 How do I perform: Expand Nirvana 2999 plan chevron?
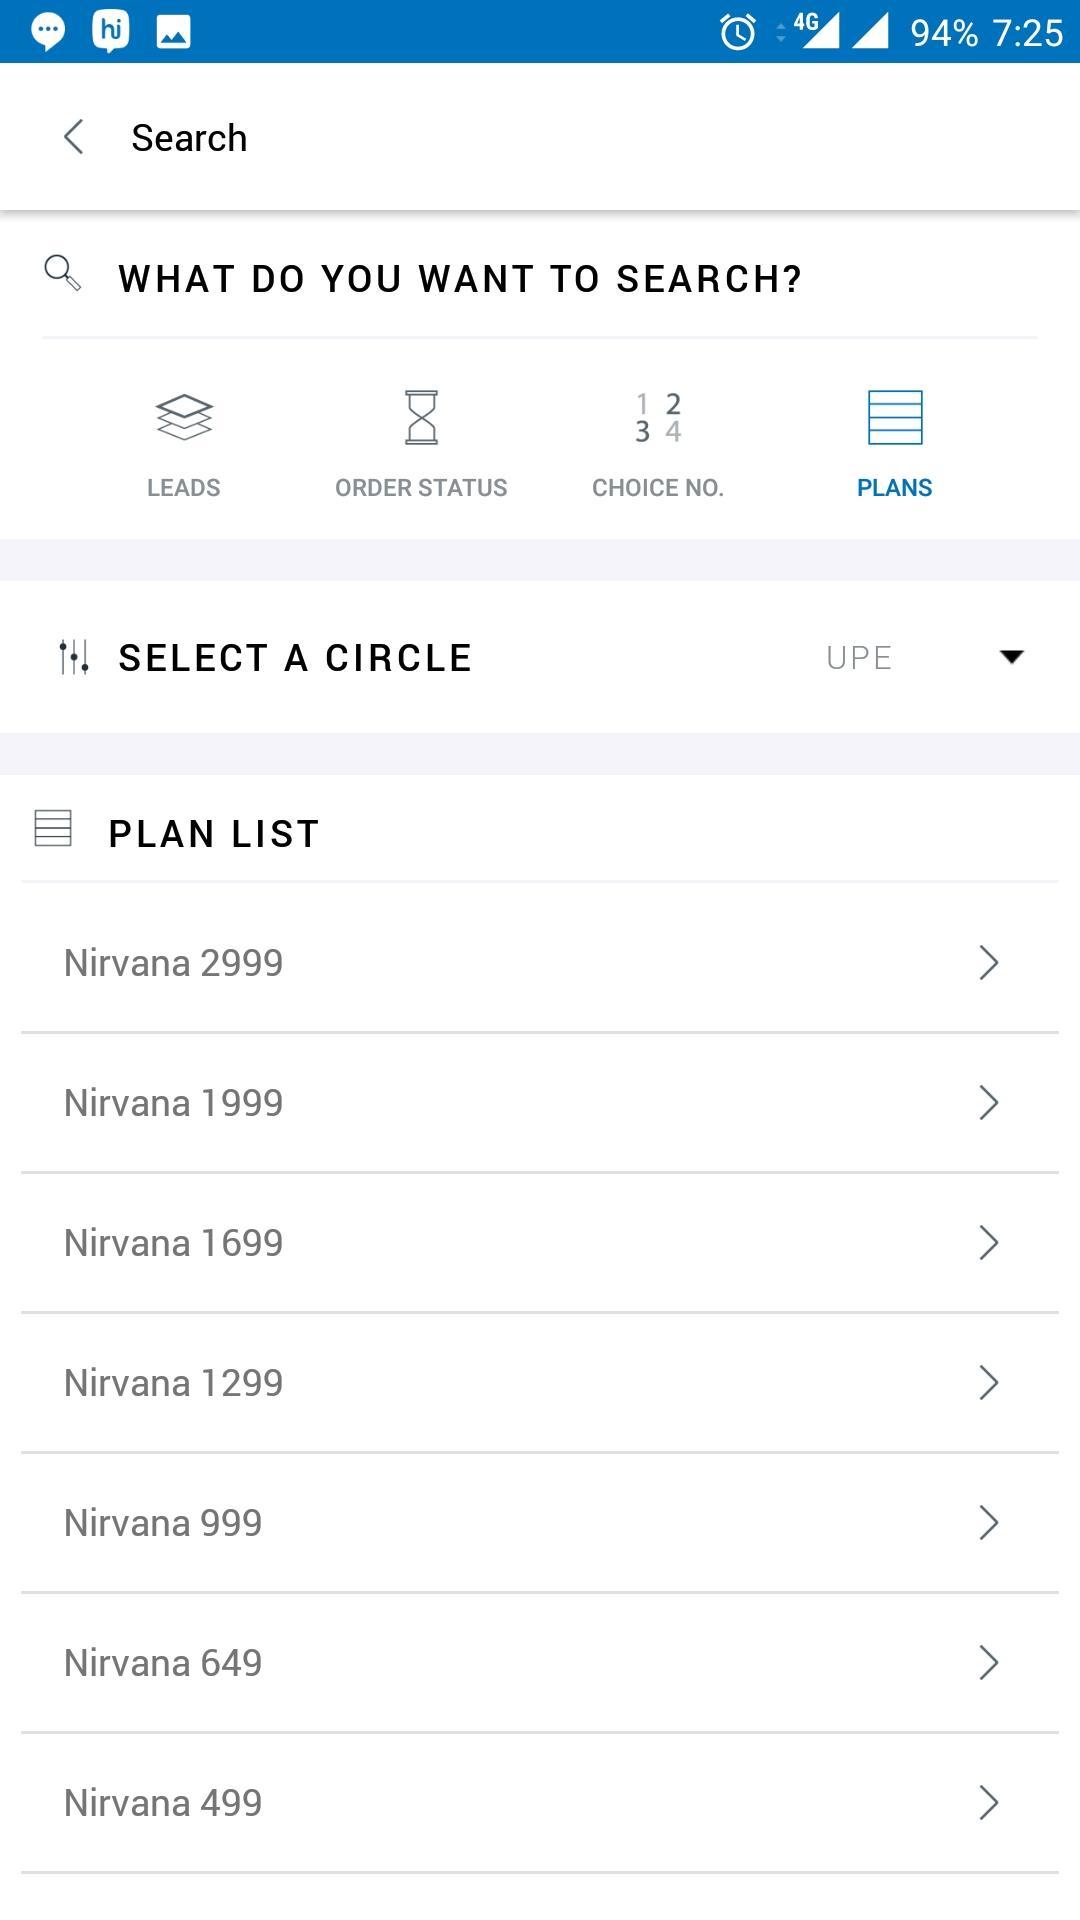(x=988, y=963)
